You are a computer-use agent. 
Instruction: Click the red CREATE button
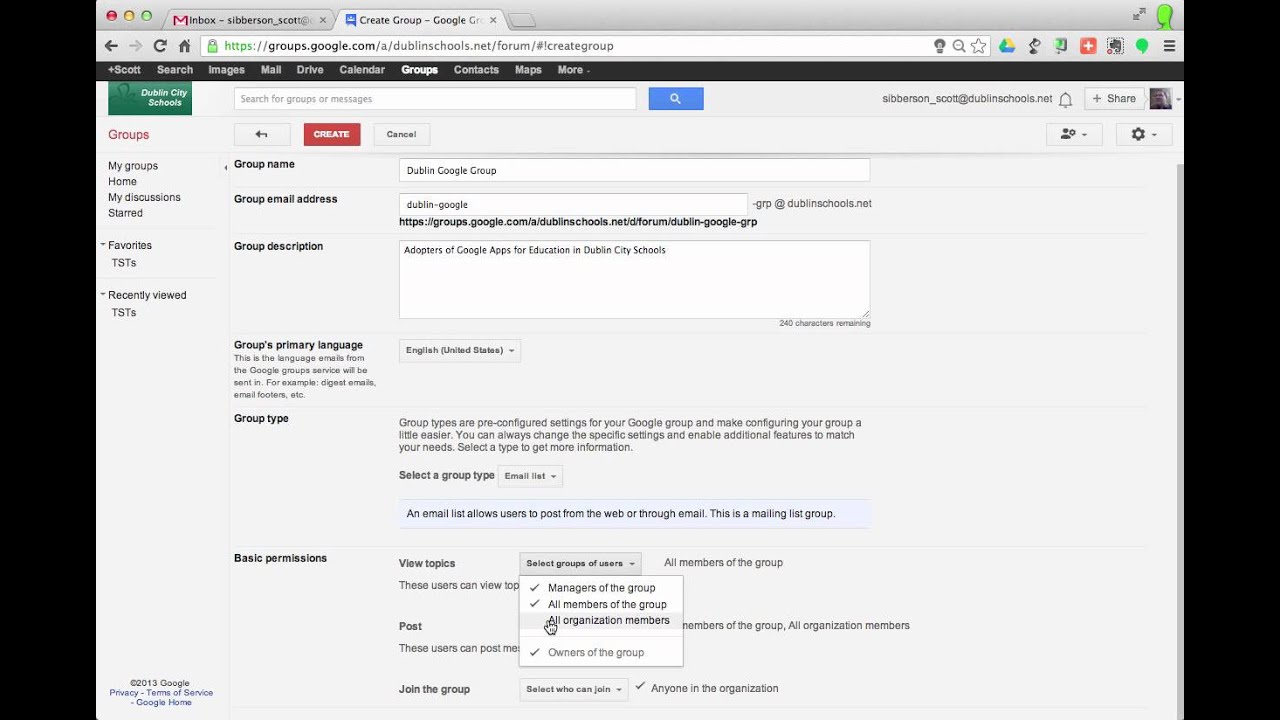coord(332,134)
